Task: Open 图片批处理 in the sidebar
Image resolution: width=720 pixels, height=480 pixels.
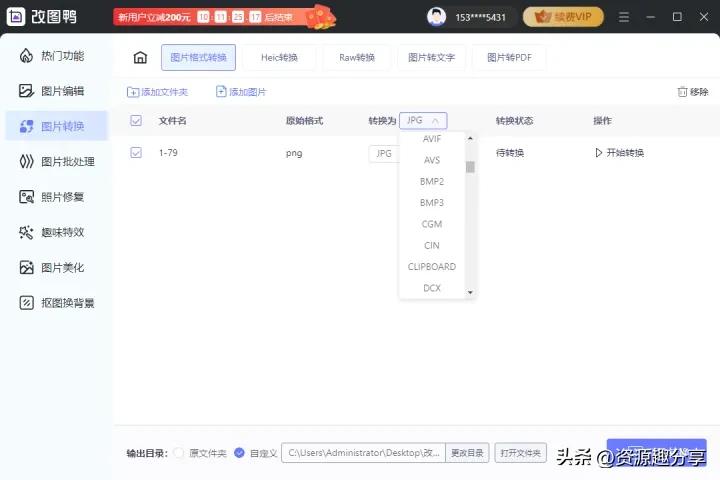Action: (57, 162)
